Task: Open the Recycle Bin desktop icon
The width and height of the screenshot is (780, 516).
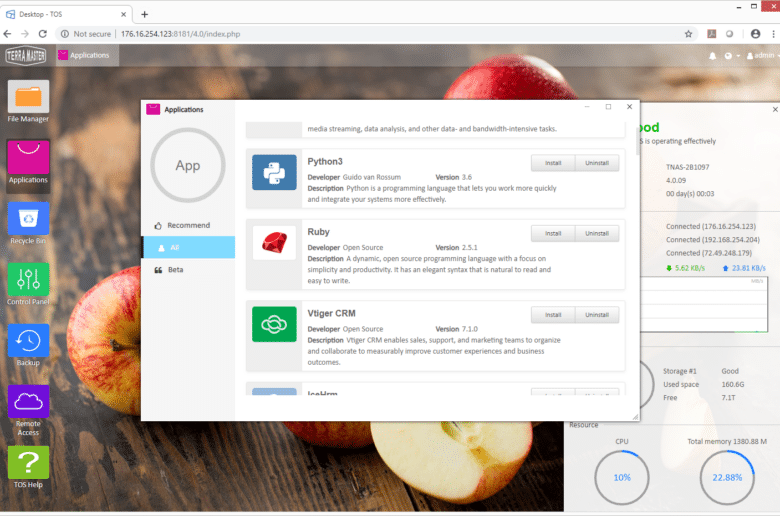Action: [28, 223]
